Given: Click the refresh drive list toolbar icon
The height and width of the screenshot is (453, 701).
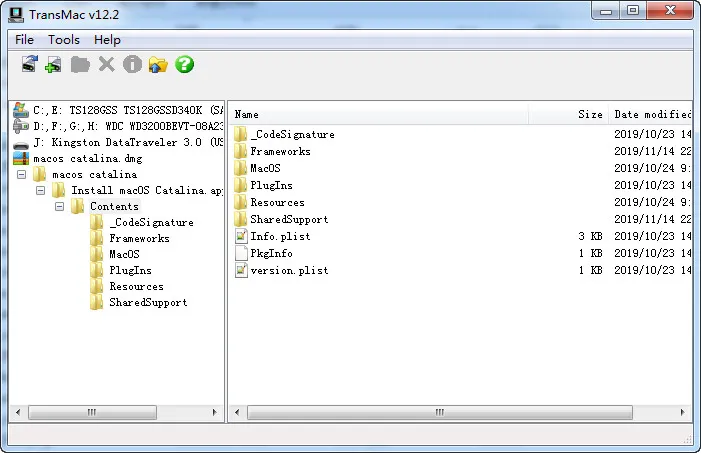Looking at the screenshot, I should 30,64.
